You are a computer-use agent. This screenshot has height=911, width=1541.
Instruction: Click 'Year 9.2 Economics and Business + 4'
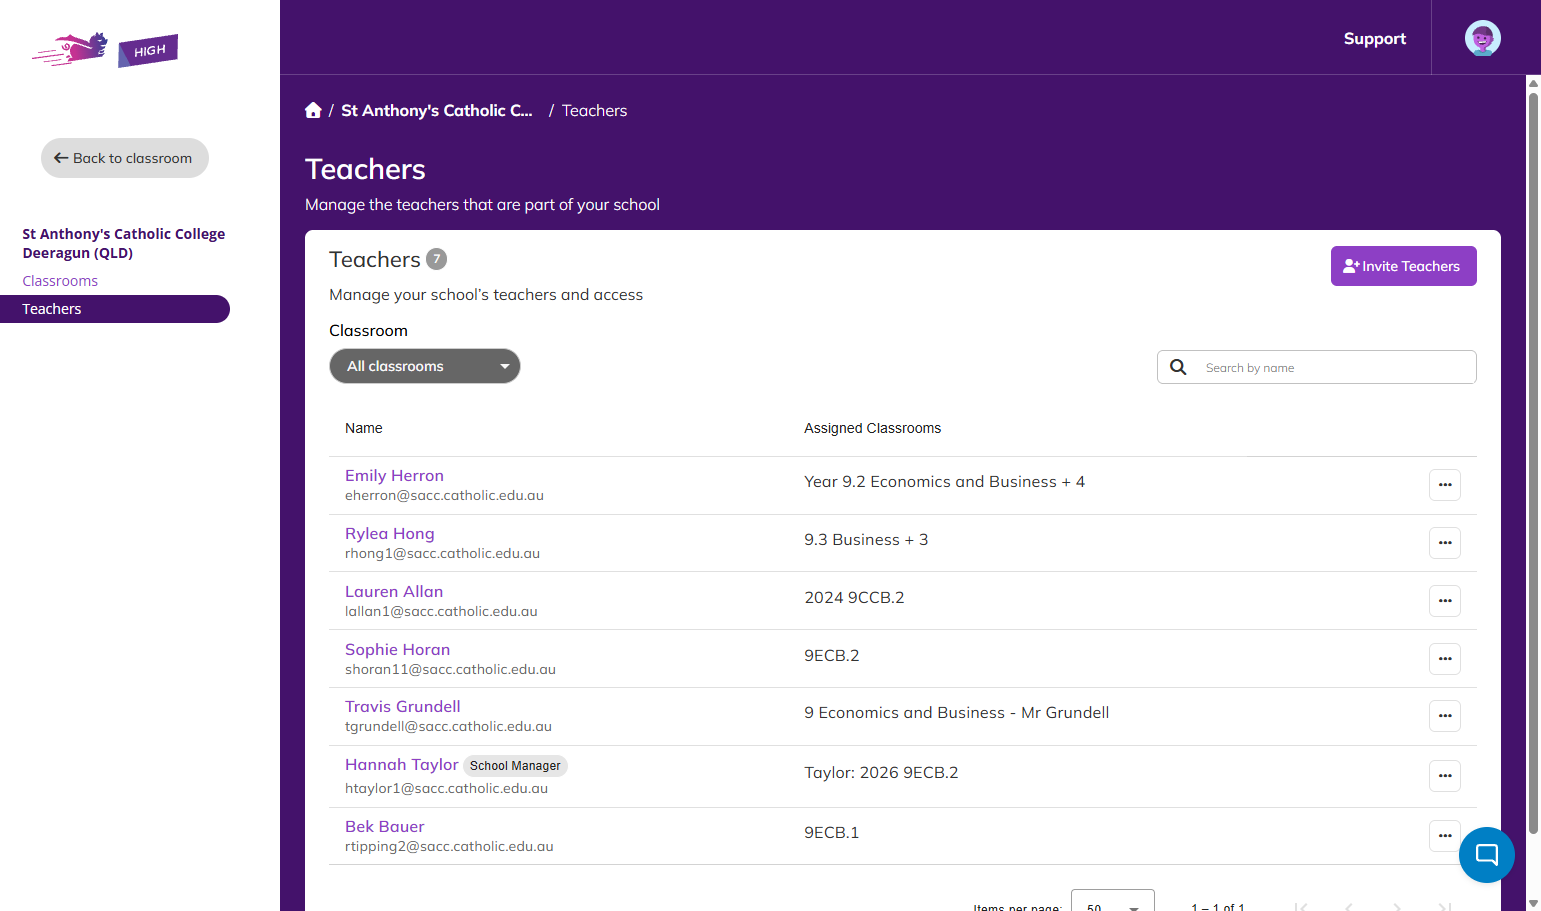coord(945,482)
